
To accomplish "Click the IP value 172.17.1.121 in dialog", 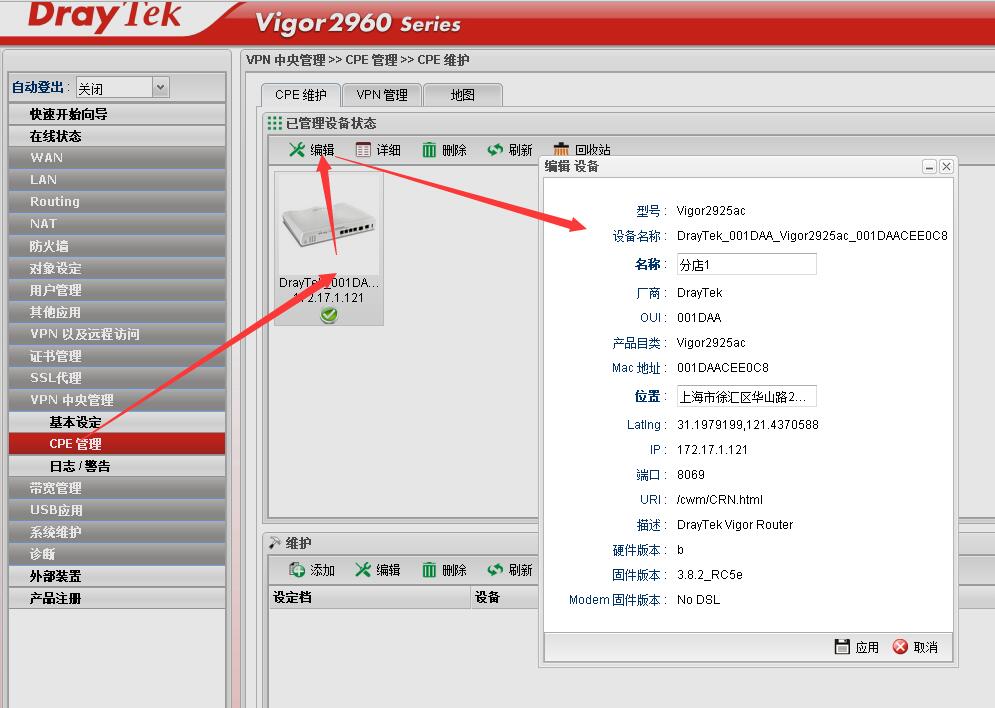I will tap(712, 450).
